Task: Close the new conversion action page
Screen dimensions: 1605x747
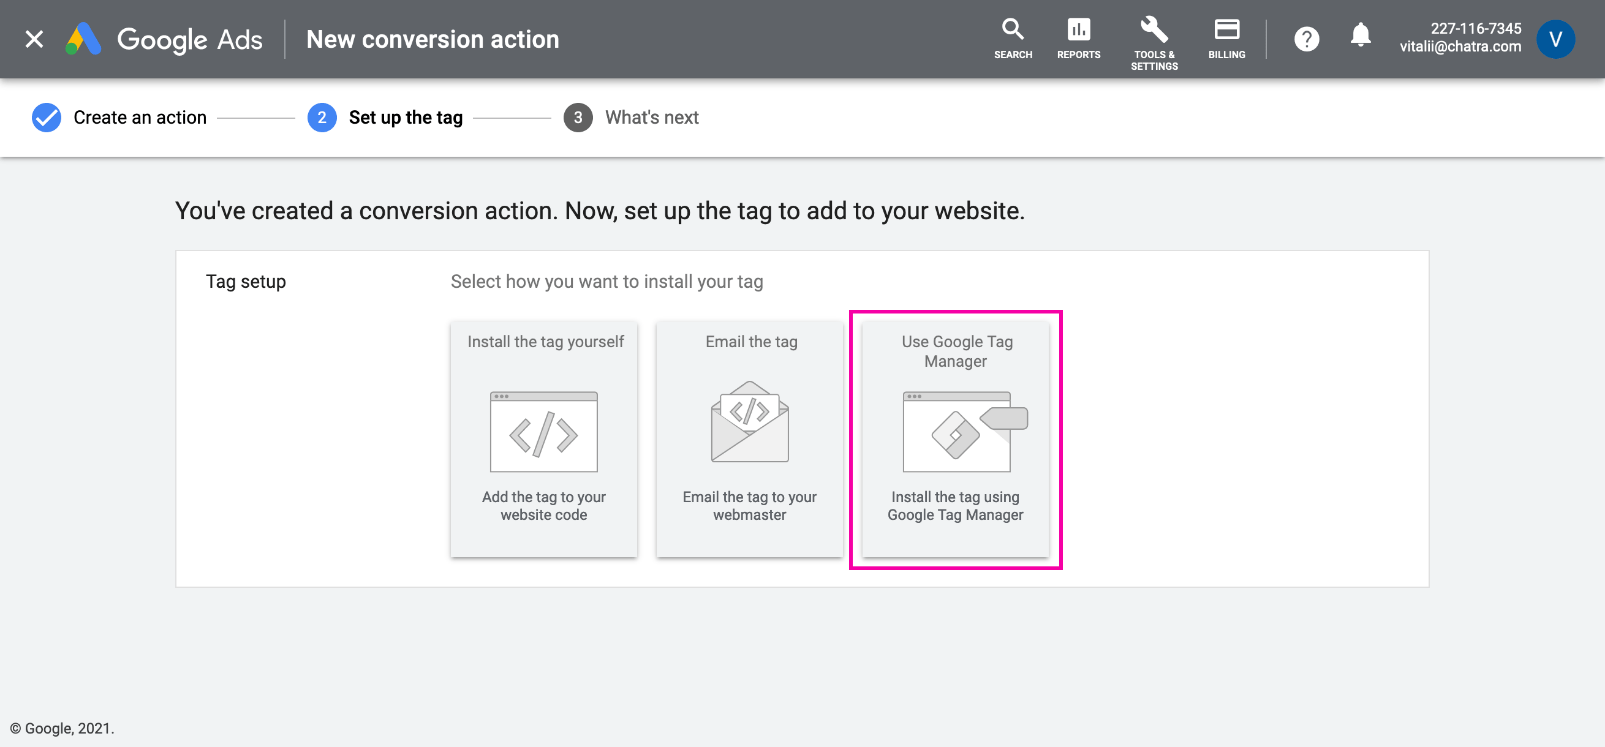Action: coord(34,39)
